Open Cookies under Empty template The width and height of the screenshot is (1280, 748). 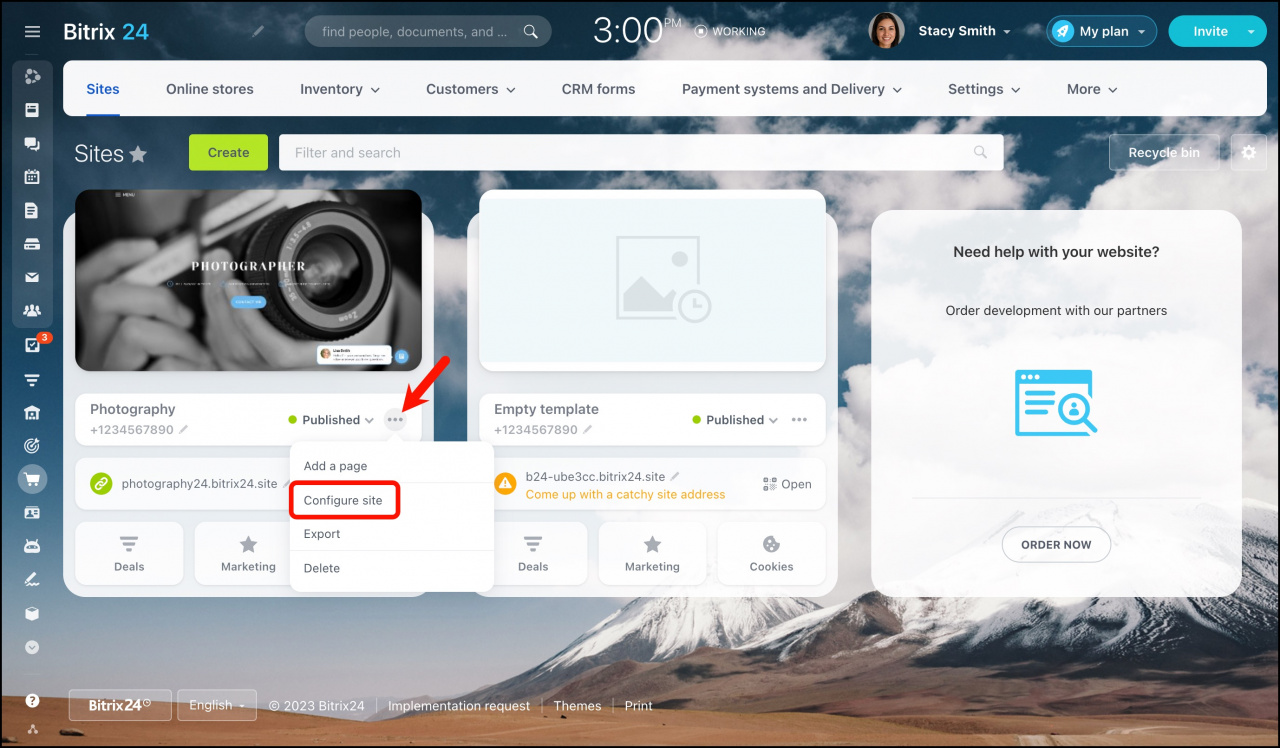[x=771, y=553]
